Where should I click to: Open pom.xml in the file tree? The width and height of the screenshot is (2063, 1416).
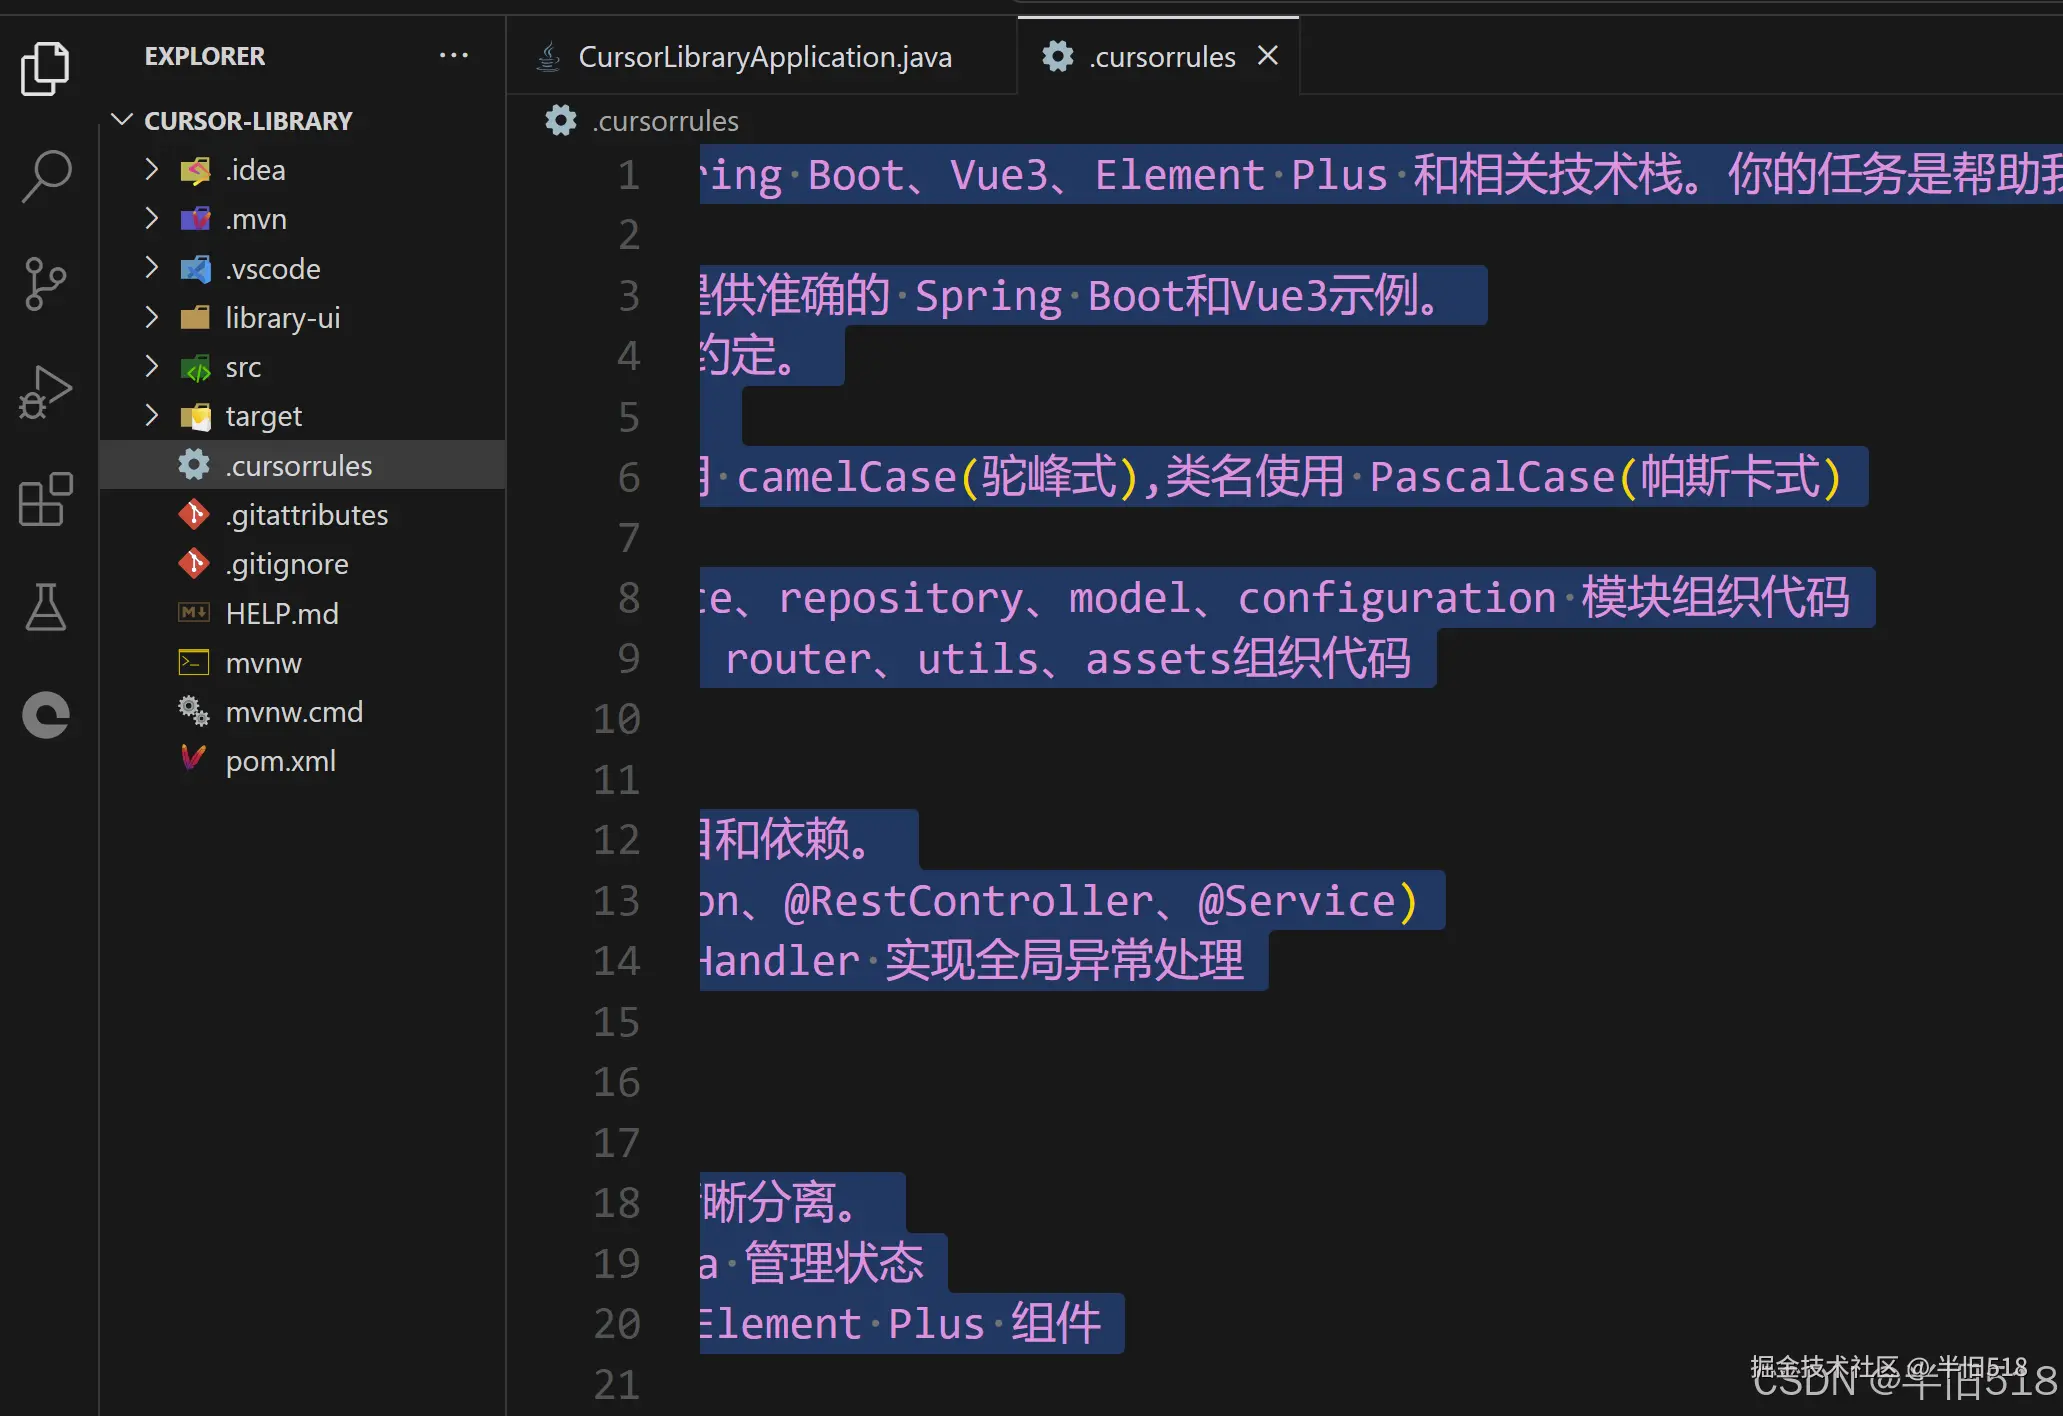(x=280, y=761)
